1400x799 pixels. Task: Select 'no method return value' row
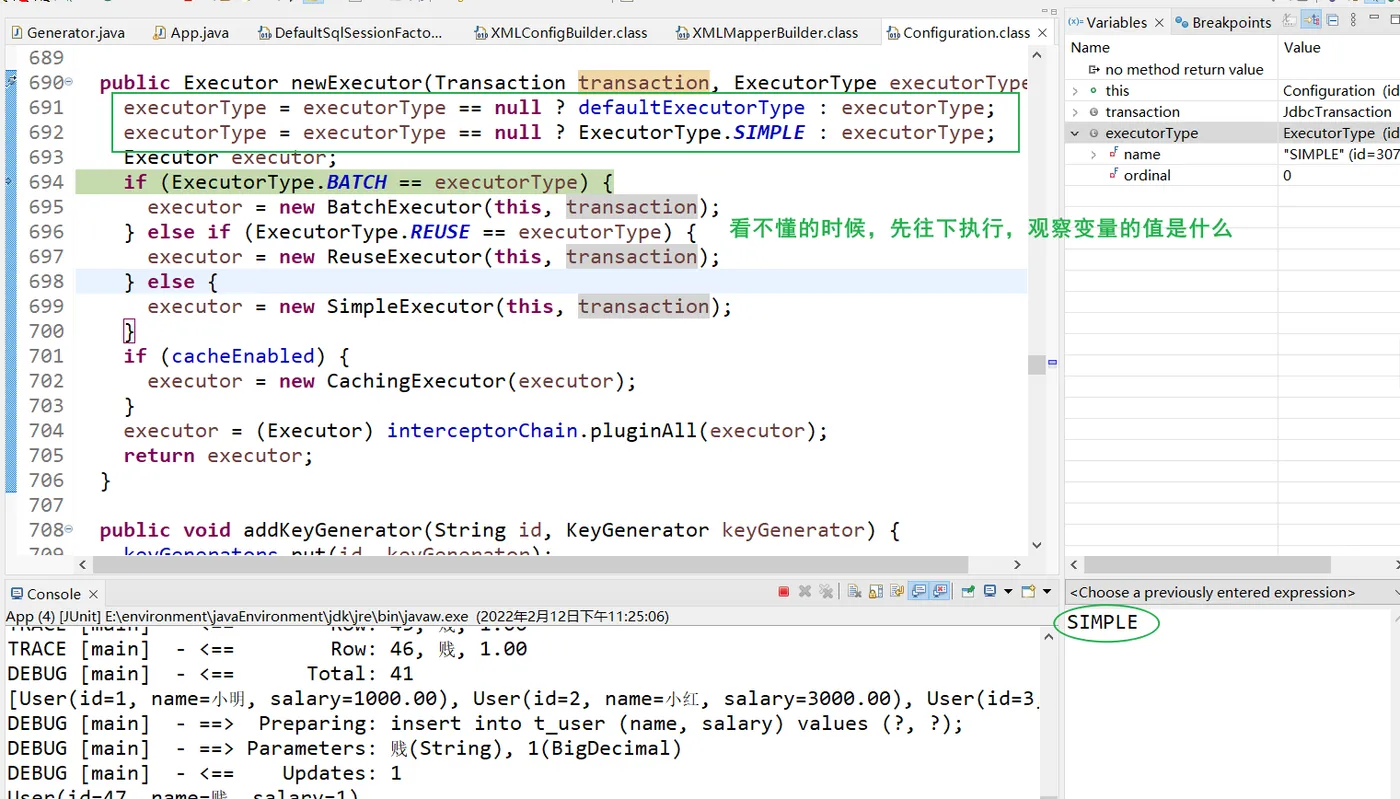(1232, 70)
